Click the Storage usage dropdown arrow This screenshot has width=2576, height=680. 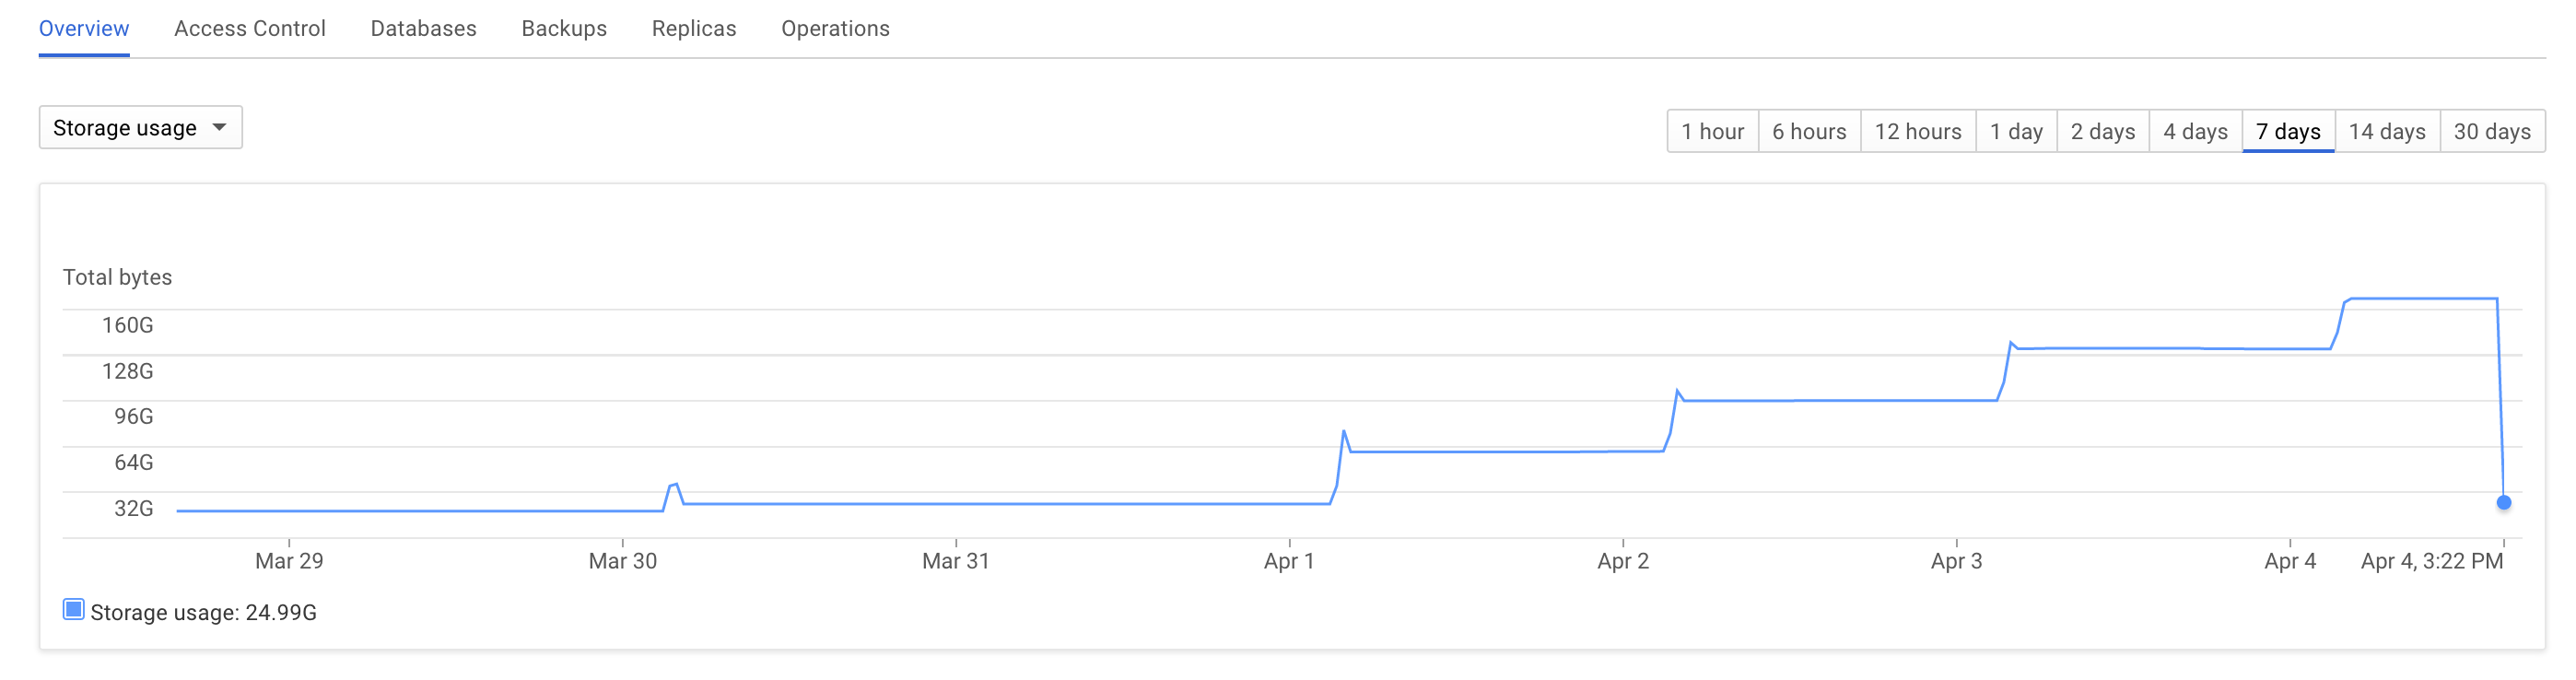pos(220,128)
